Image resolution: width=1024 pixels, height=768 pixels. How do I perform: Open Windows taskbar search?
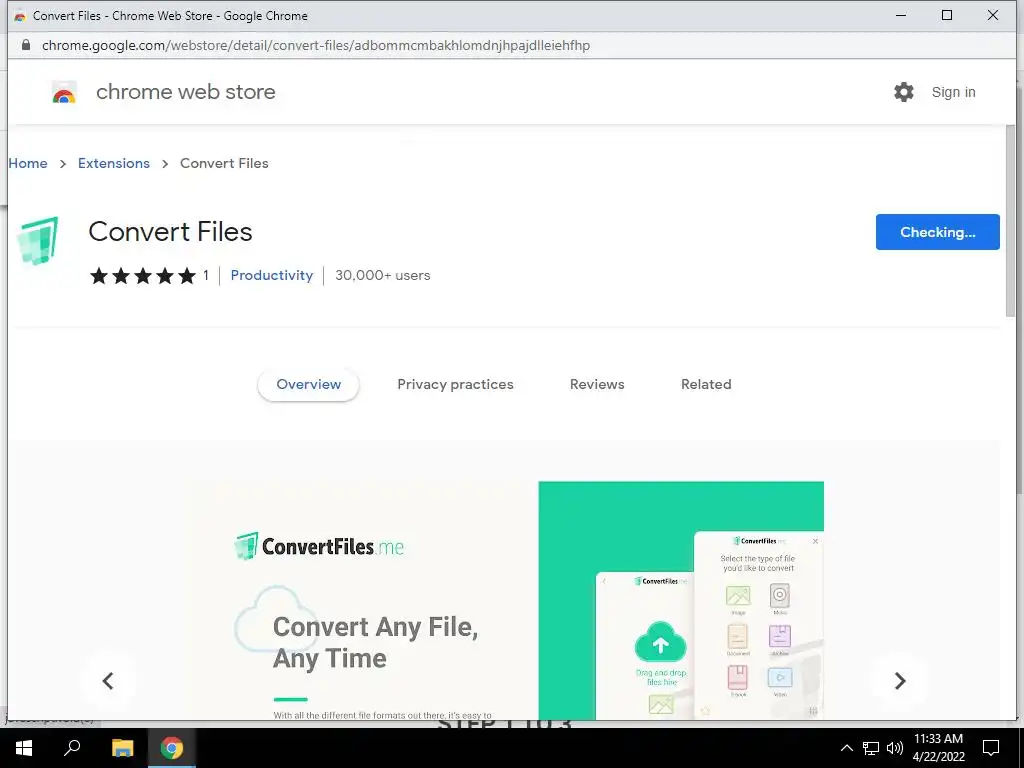(72, 748)
